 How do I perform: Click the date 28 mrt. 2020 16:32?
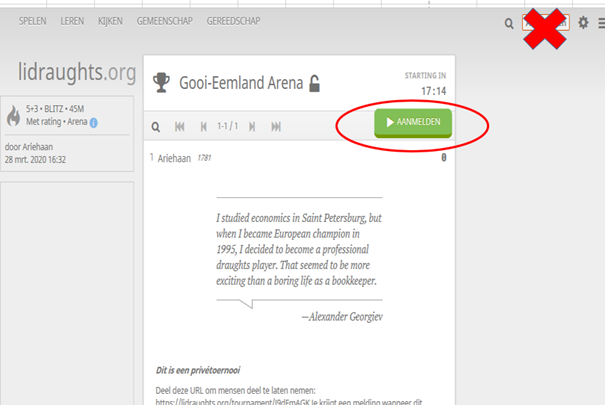(x=35, y=160)
